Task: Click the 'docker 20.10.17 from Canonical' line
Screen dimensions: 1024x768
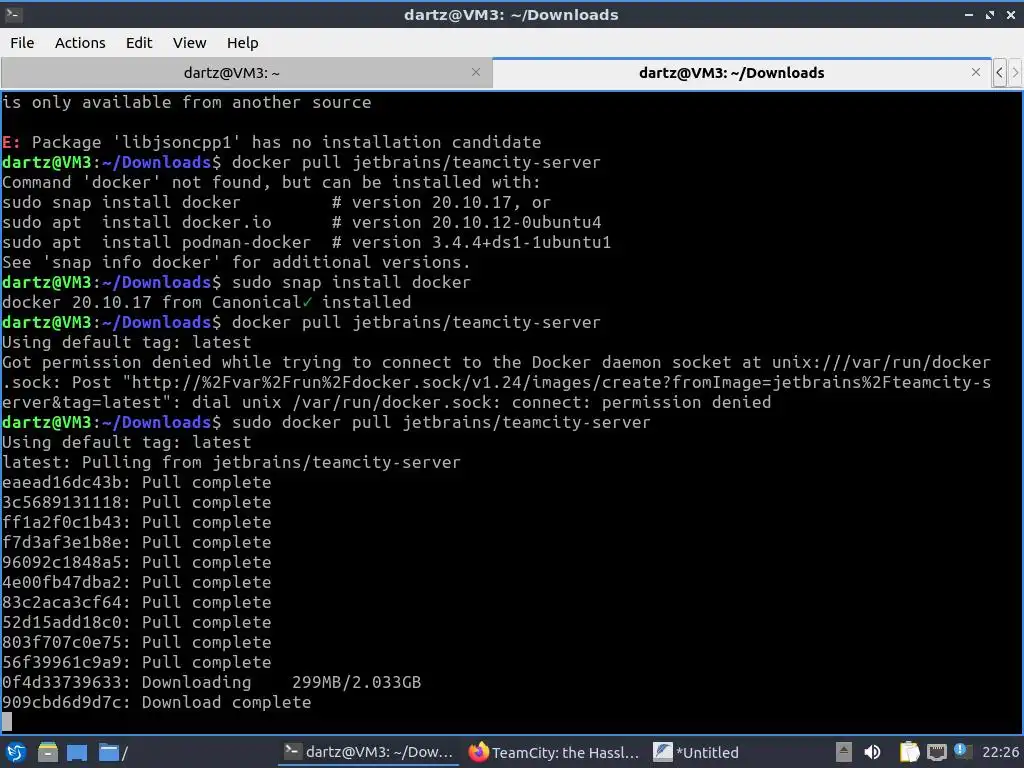Action: pyautogui.click(x=206, y=302)
